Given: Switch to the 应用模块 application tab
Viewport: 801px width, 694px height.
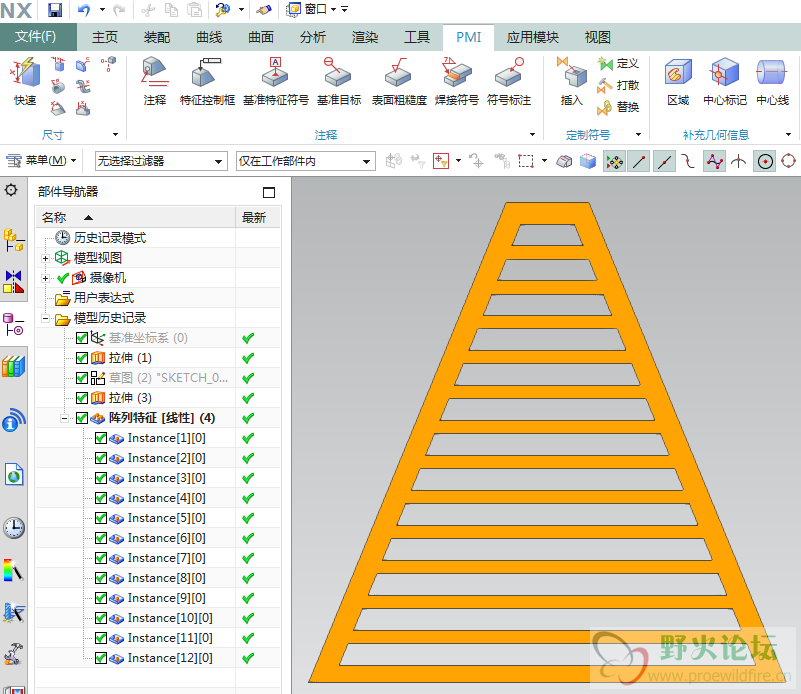Looking at the screenshot, I should click(x=532, y=37).
